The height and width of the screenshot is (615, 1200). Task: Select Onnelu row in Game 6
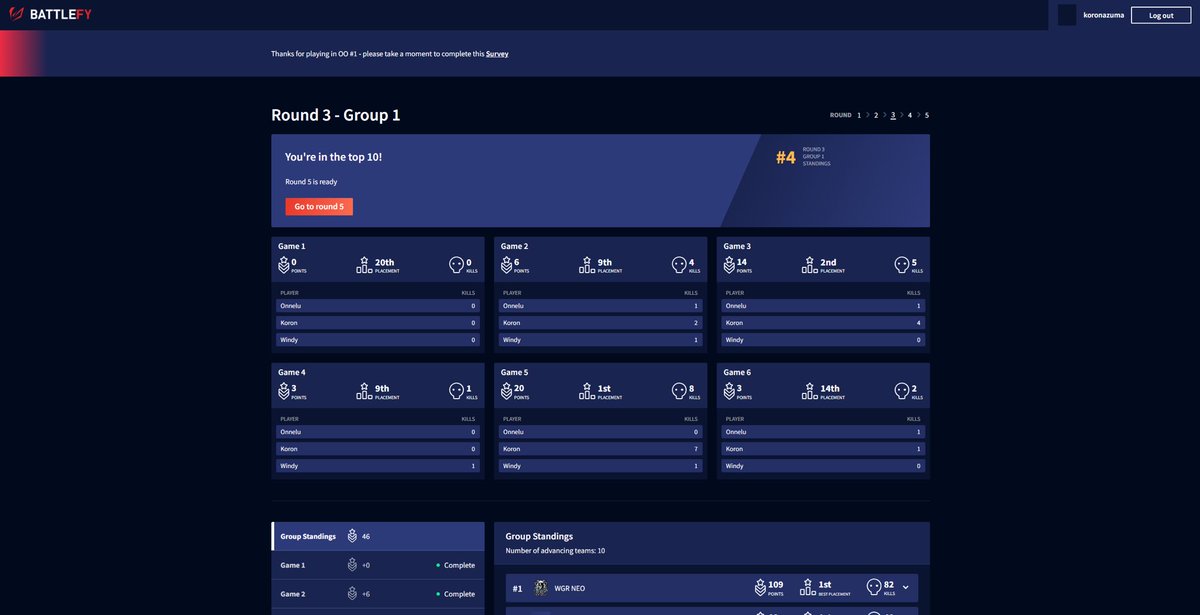pos(824,432)
